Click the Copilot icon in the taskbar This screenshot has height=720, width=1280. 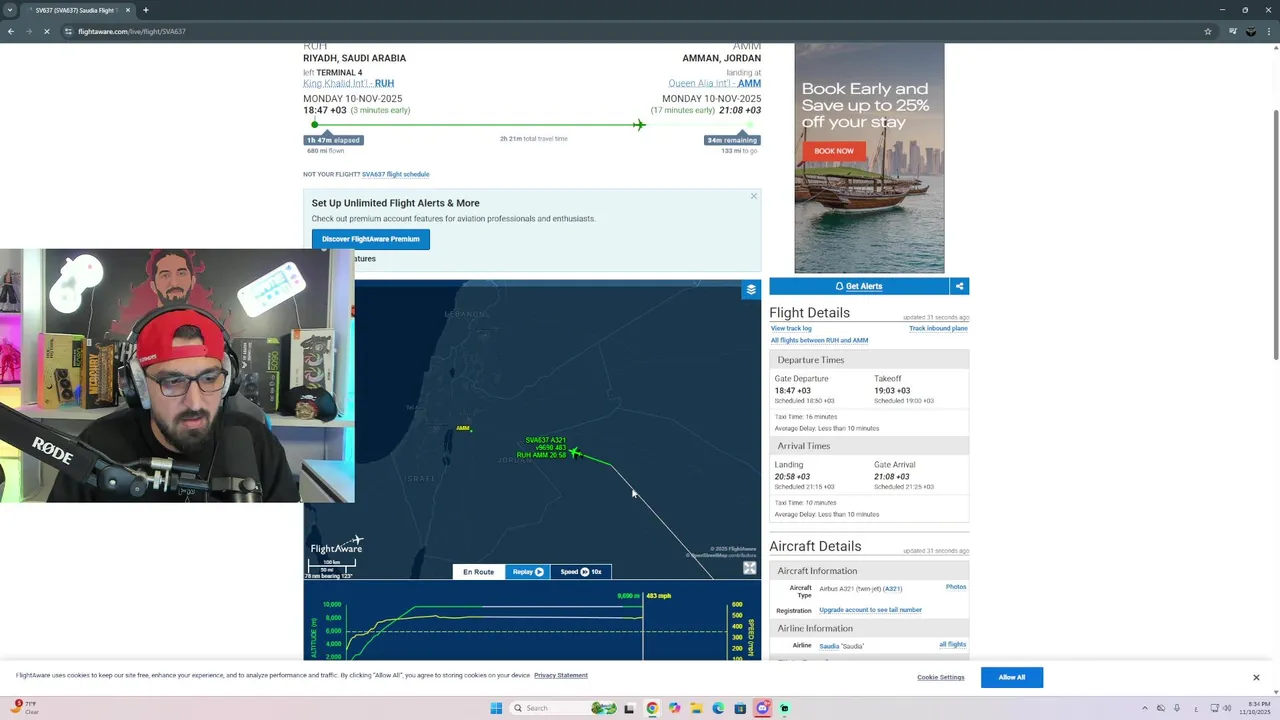click(x=674, y=708)
